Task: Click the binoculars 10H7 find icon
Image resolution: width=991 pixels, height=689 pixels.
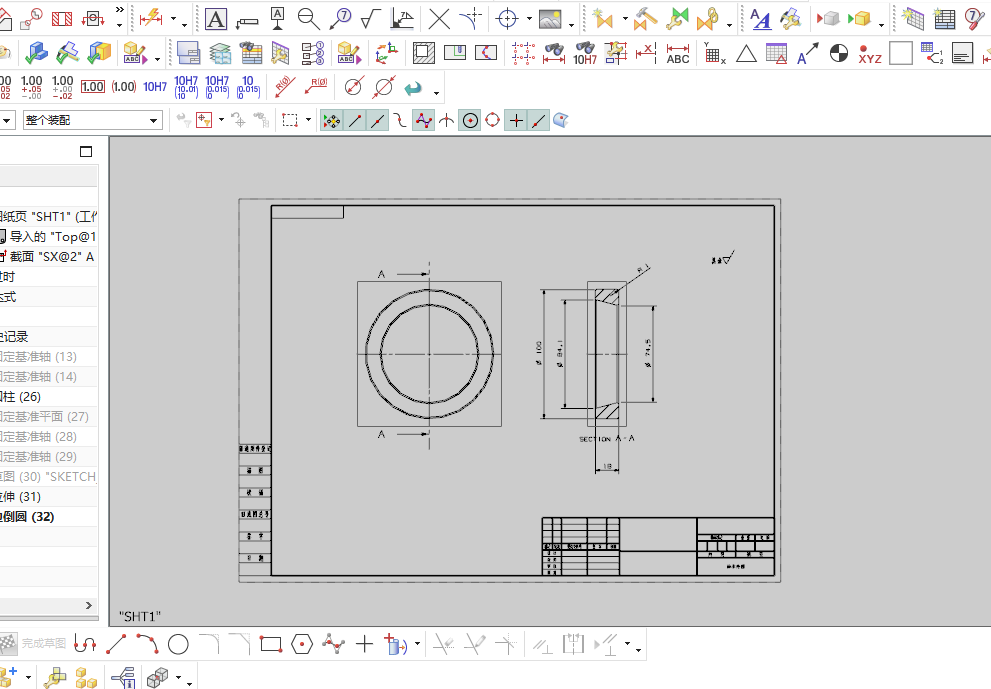Action: pyautogui.click(x=585, y=54)
